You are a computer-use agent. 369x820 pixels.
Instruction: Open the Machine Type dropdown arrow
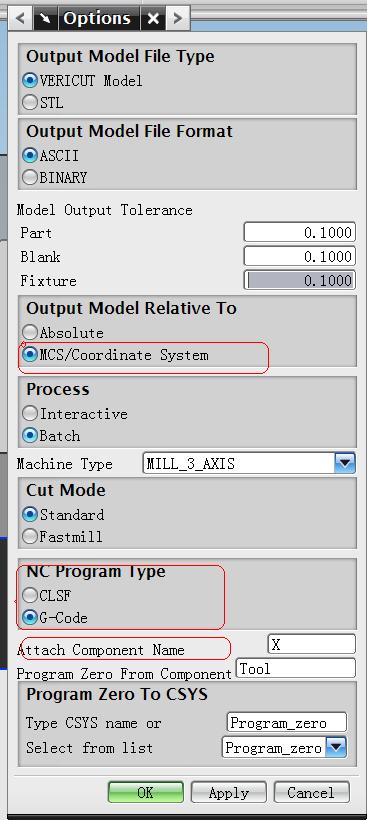344,463
